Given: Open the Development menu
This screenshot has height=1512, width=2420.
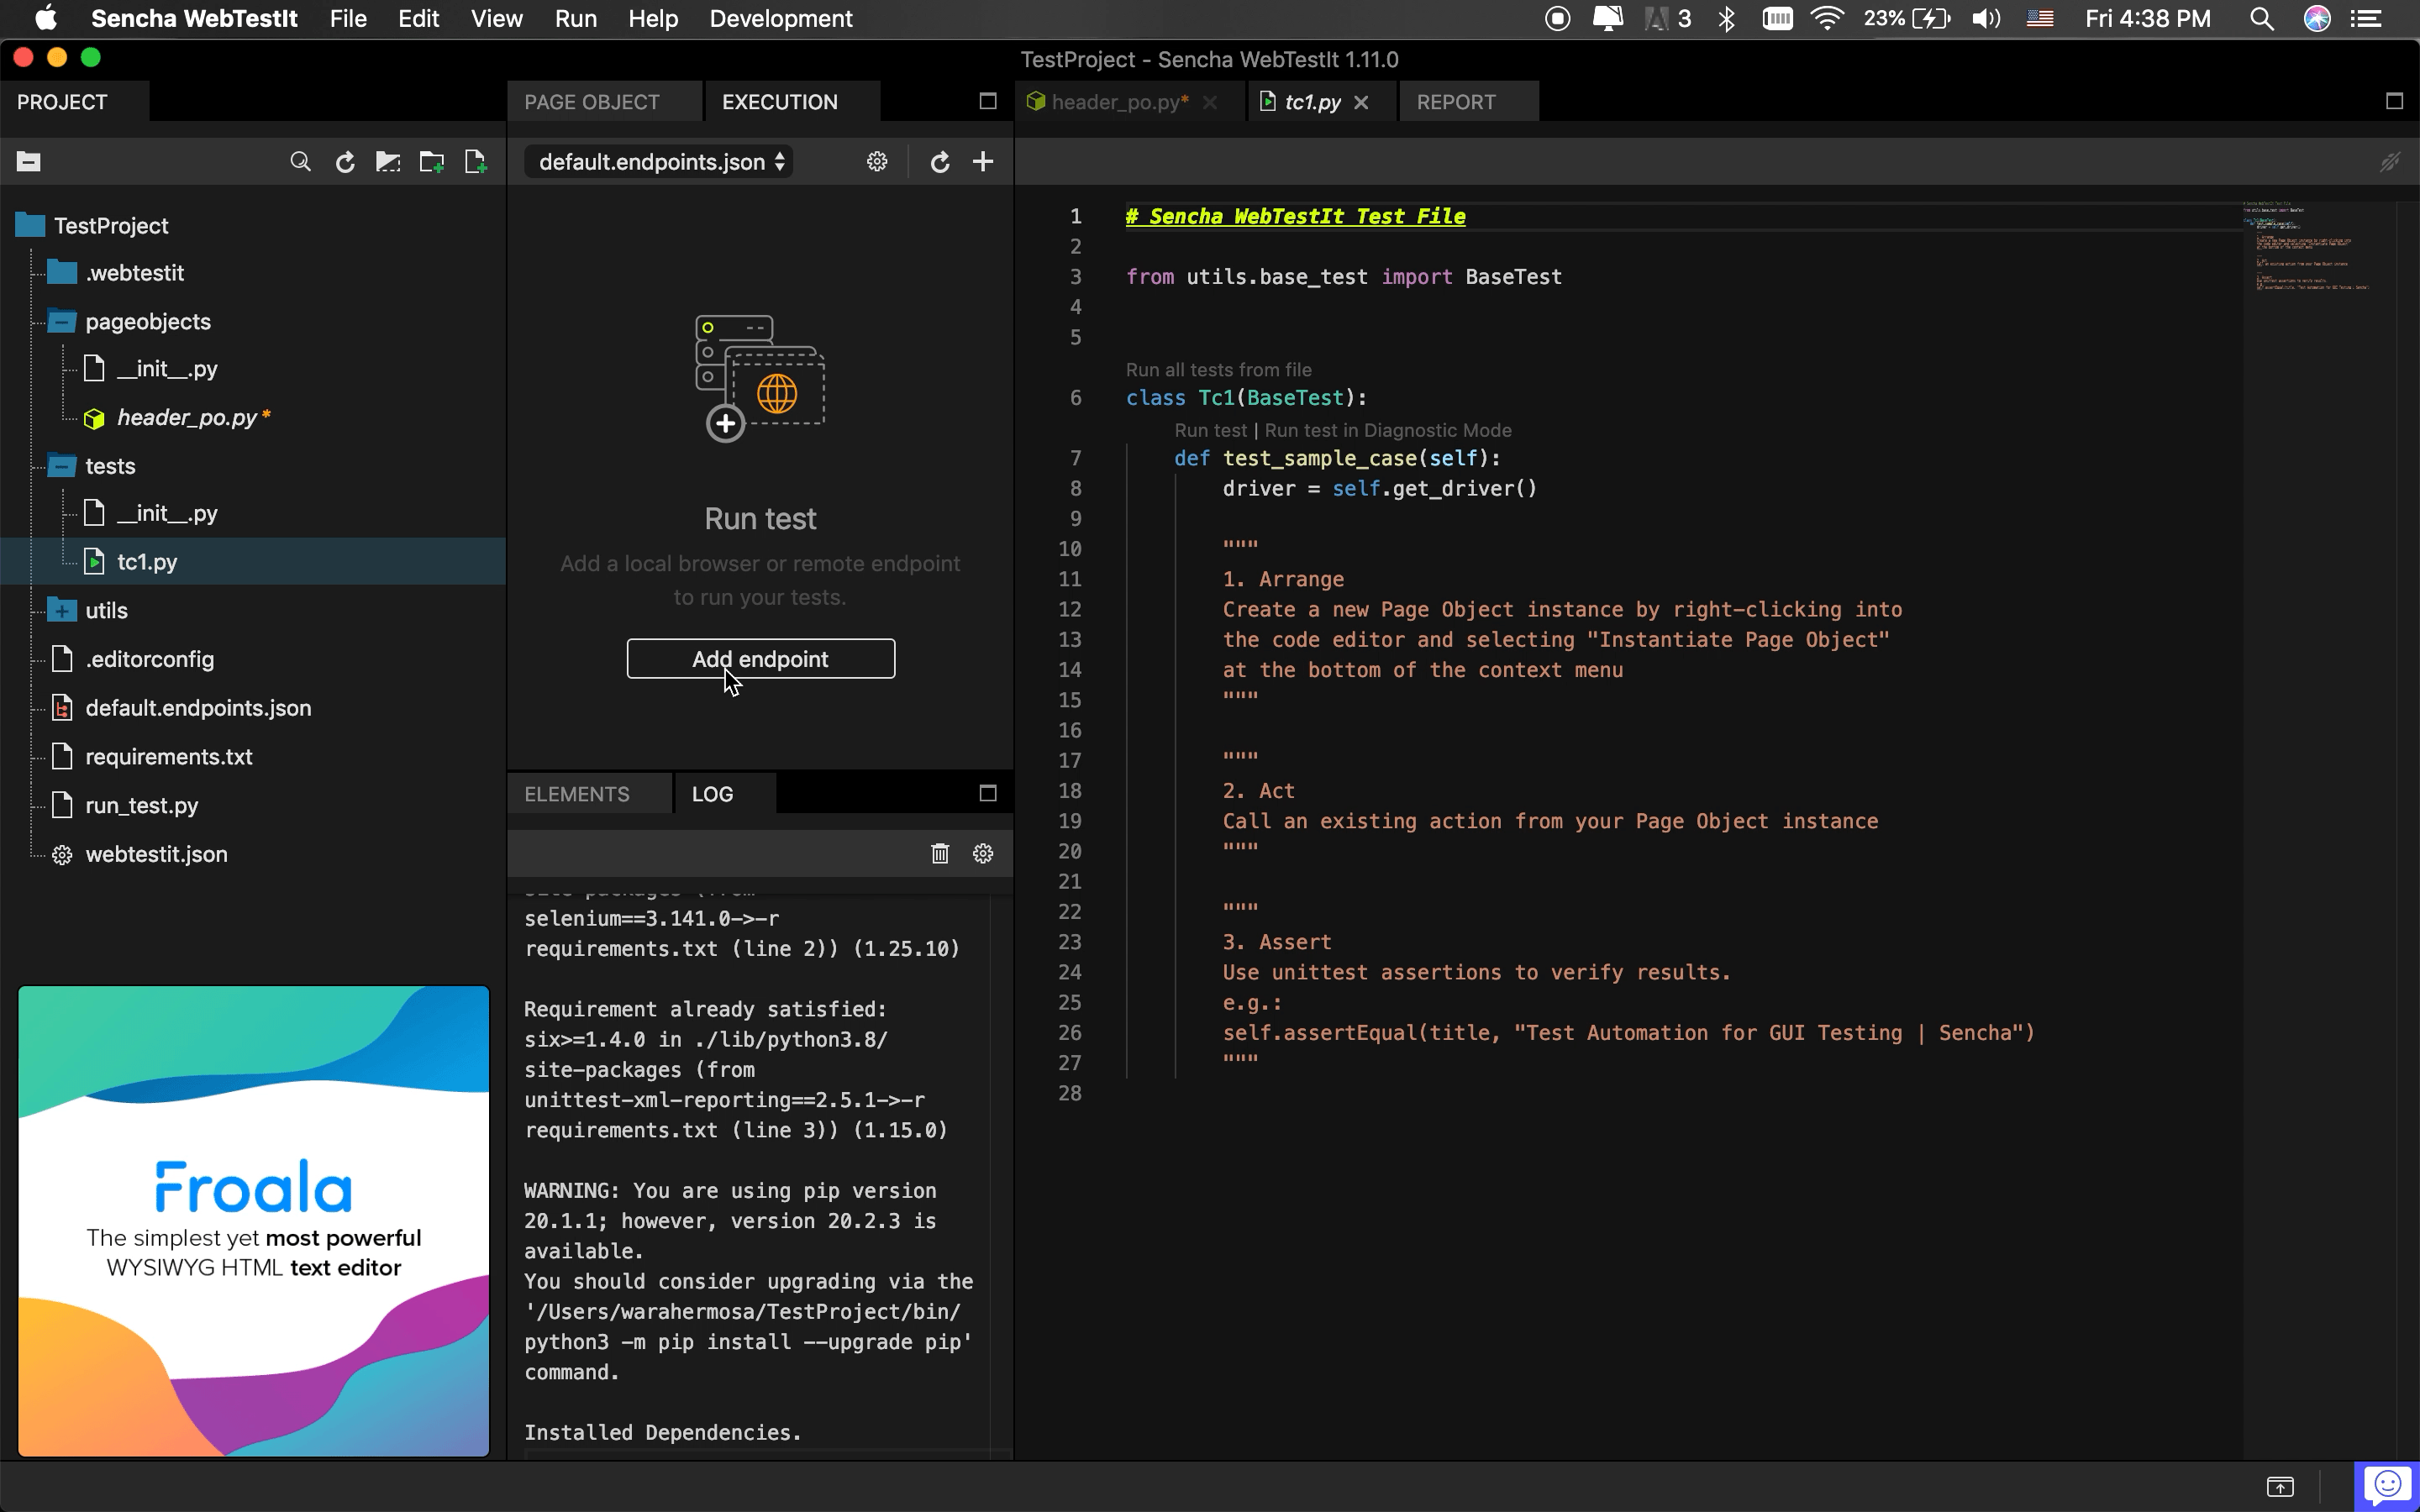Looking at the screenshot, I should click(781, 18).
